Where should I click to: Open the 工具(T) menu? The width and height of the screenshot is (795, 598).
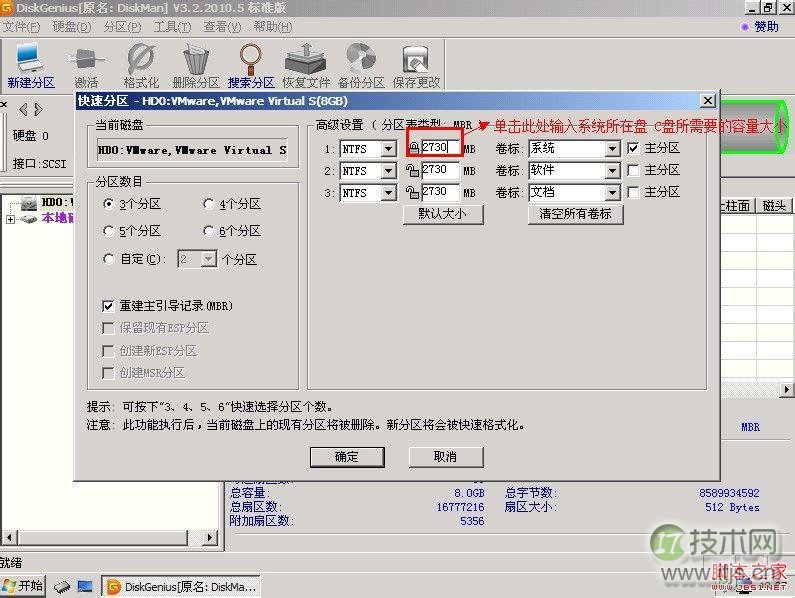point(172,26)
